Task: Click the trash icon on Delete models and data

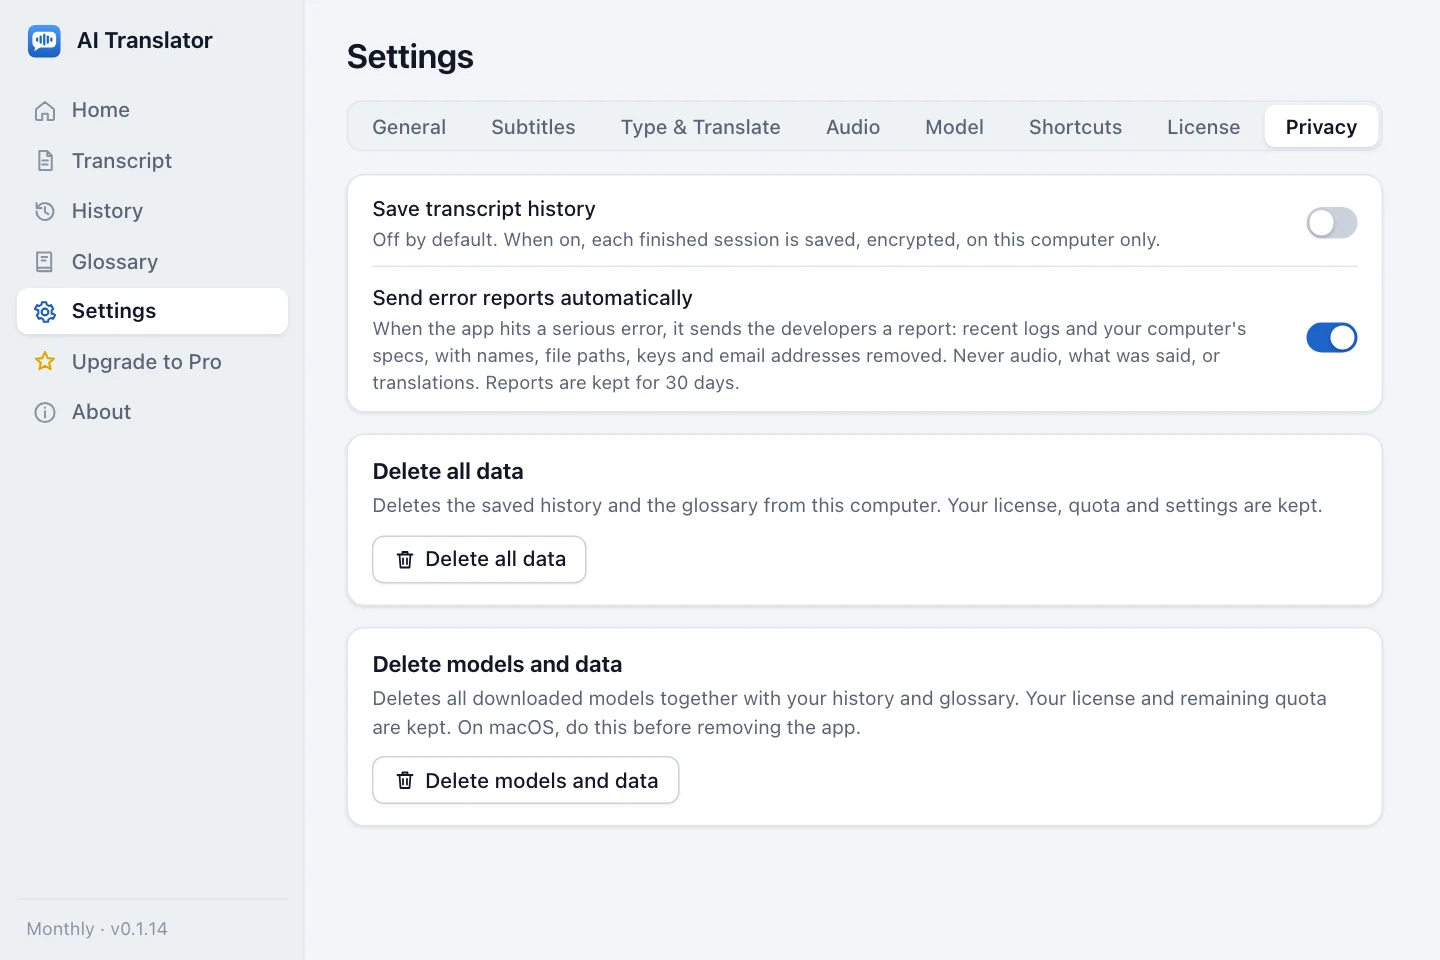Action: 405,781
